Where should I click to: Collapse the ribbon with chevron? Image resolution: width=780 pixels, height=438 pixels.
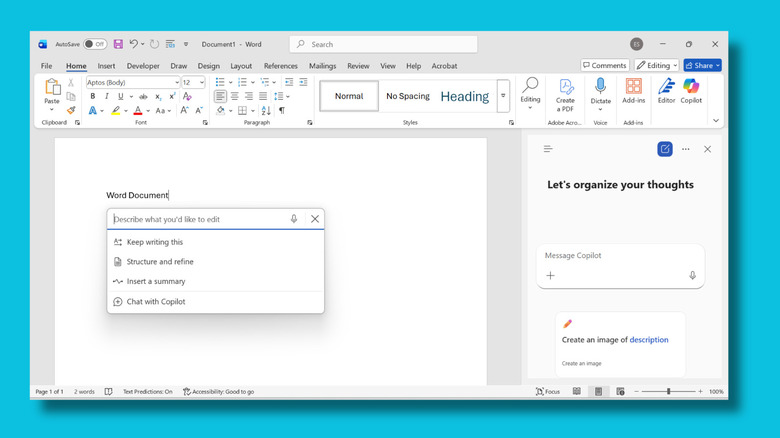[x=716, y=120]
